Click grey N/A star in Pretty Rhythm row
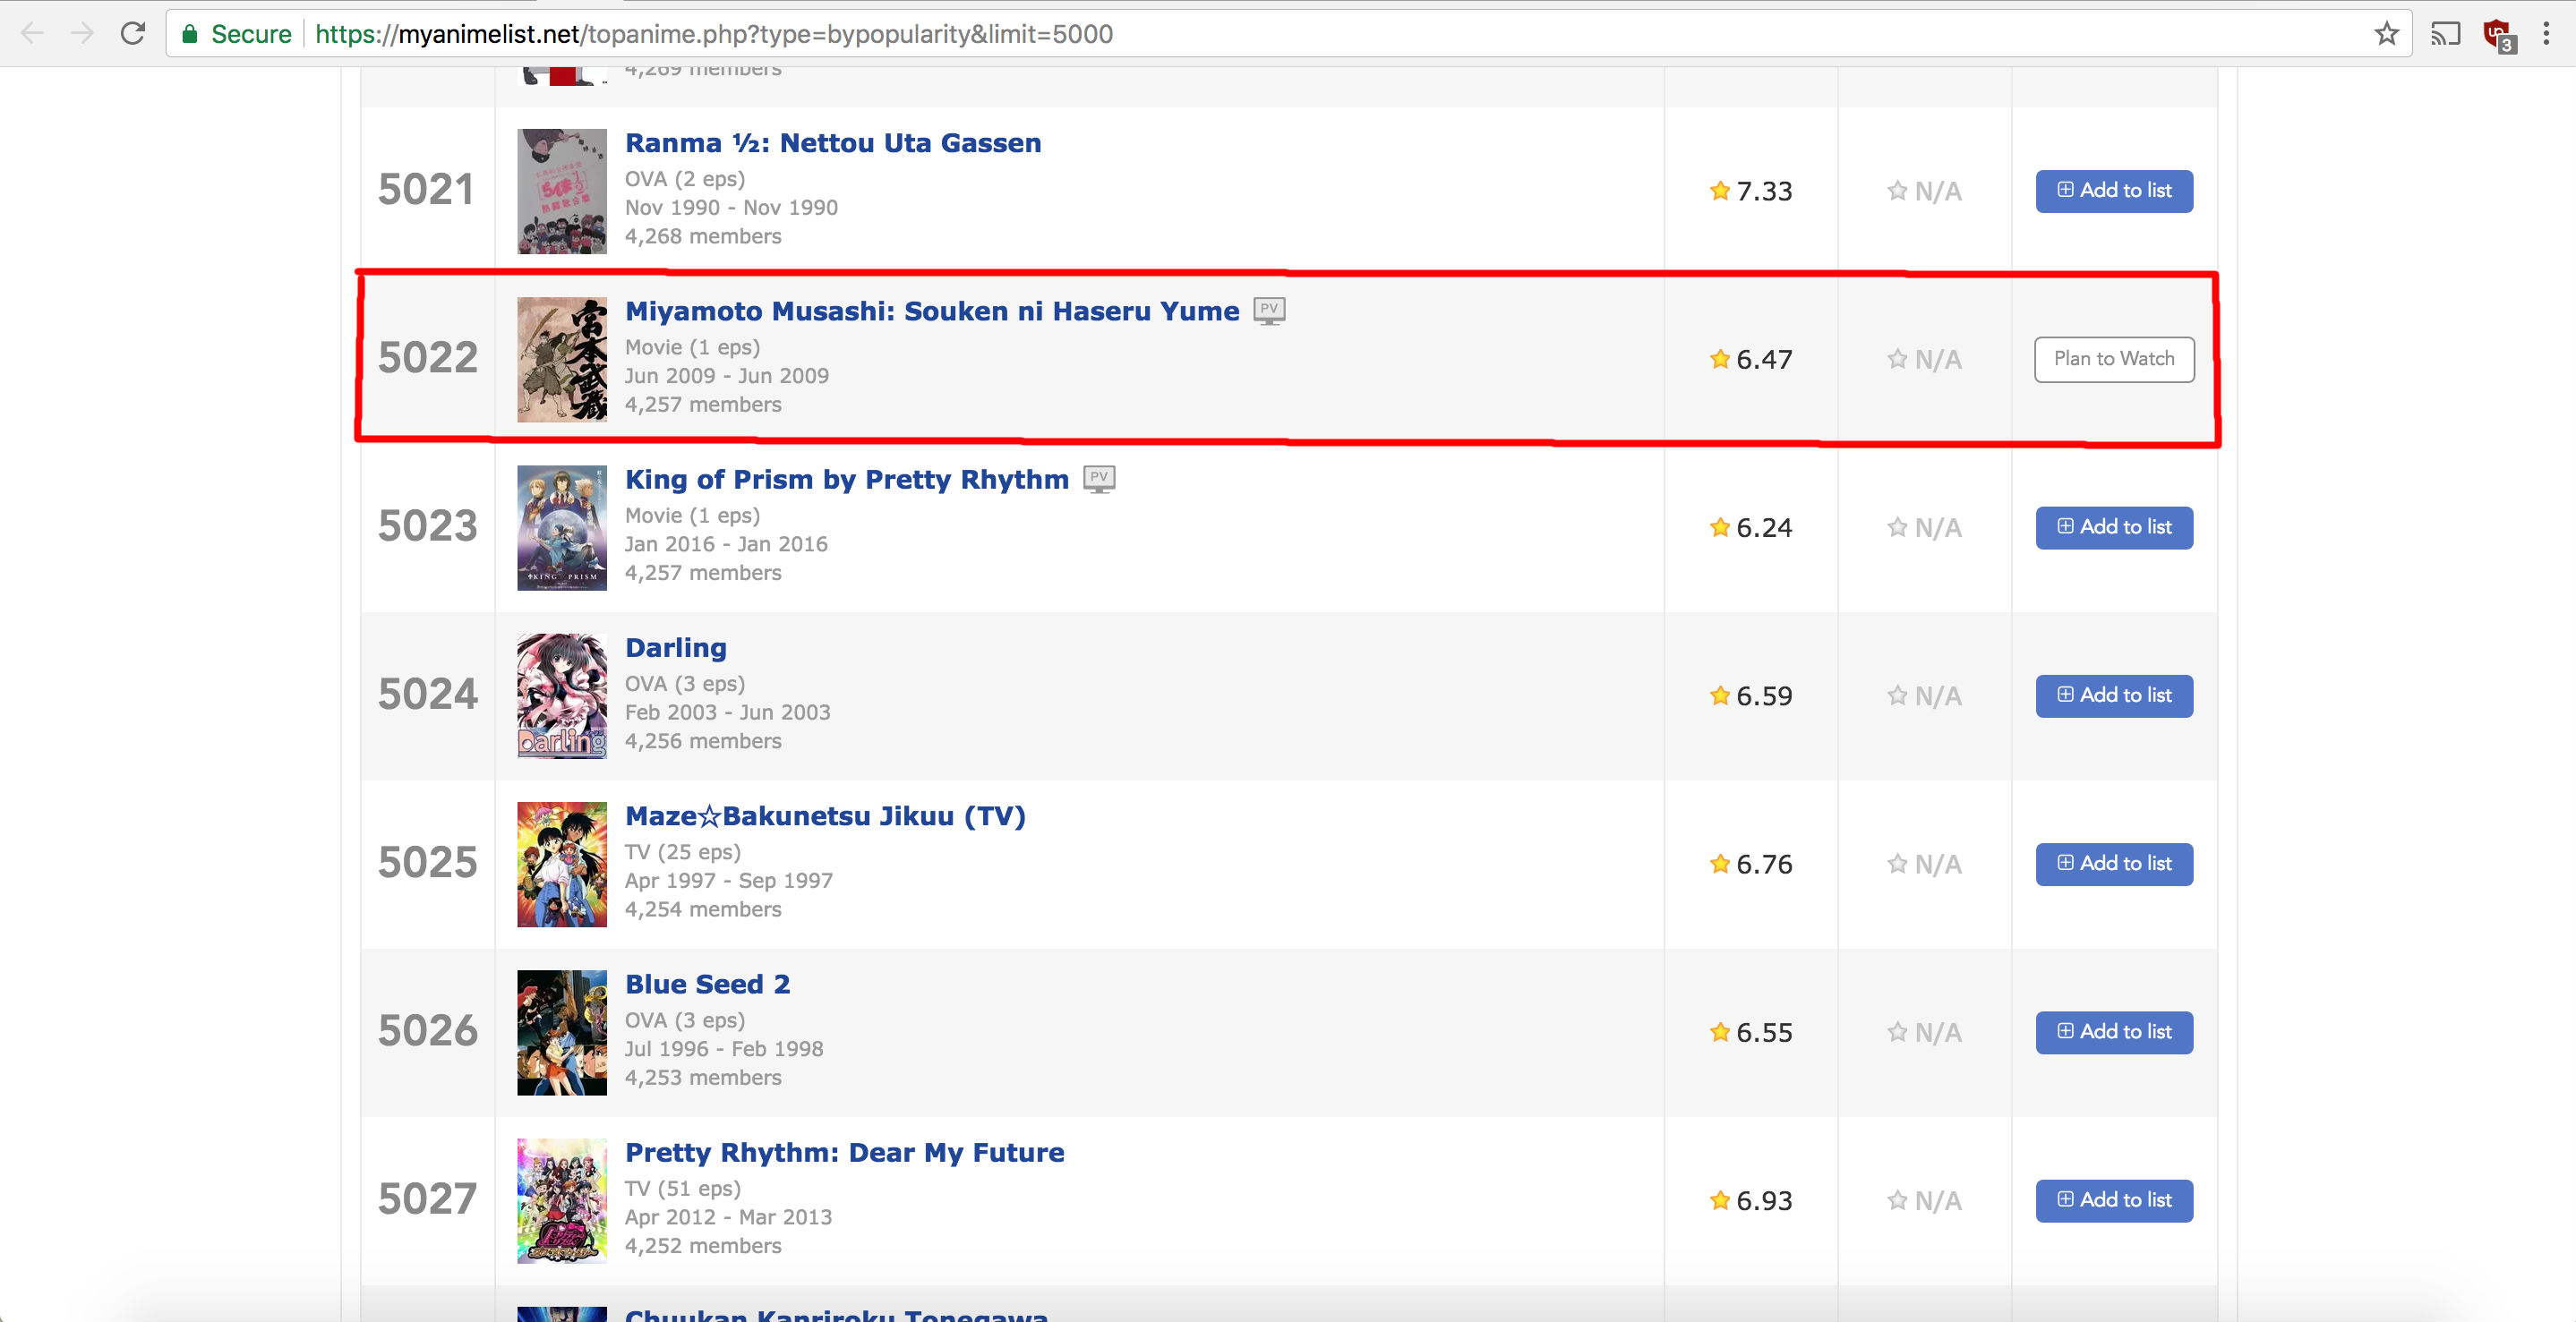Image resolution: width=2576 pixels, height=1322 pixels. click(1897, 1199)
